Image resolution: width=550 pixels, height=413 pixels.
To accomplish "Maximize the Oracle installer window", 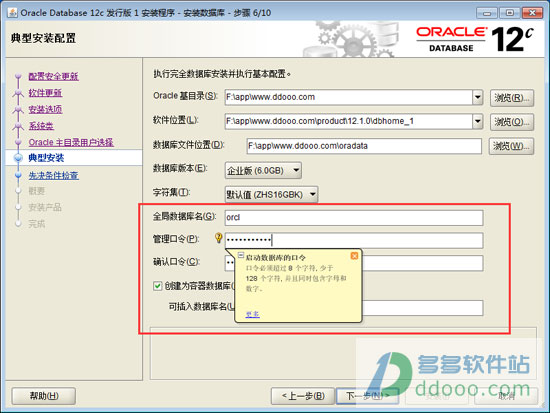I will click(x=510, y=13).
